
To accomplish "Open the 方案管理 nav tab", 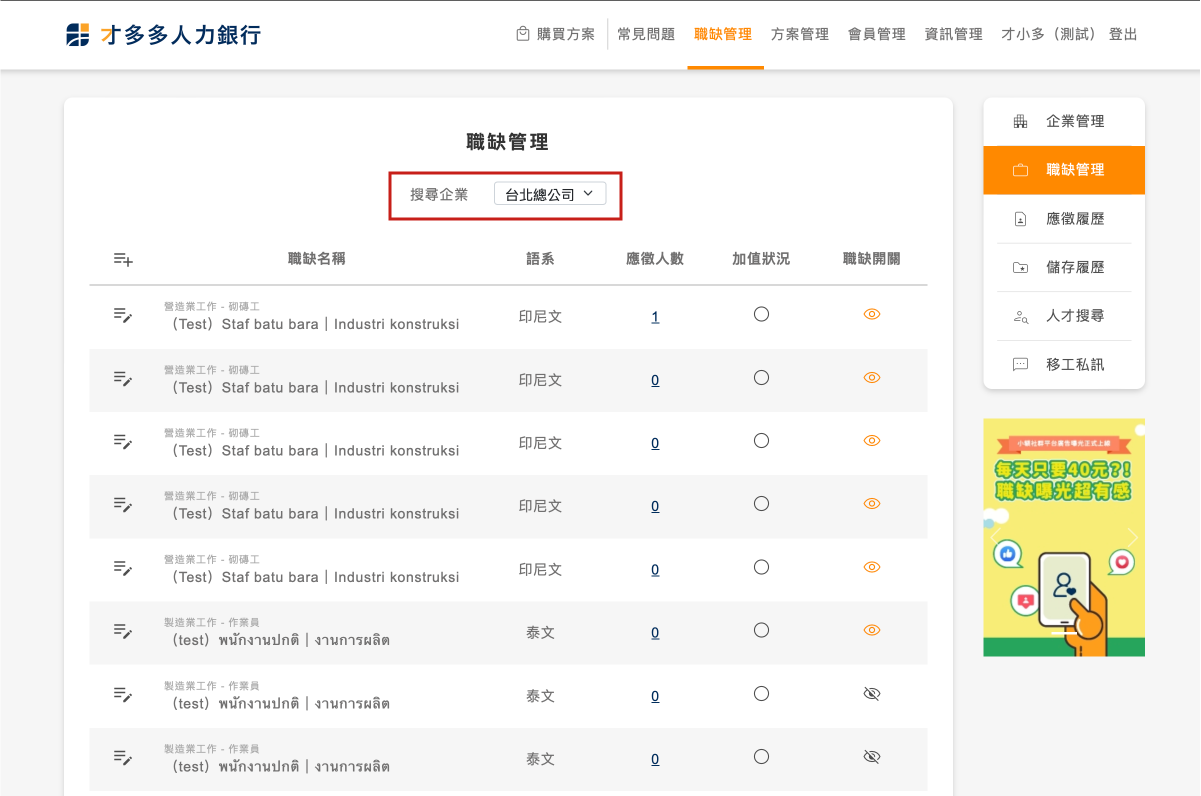I will [x=799, y=35].
